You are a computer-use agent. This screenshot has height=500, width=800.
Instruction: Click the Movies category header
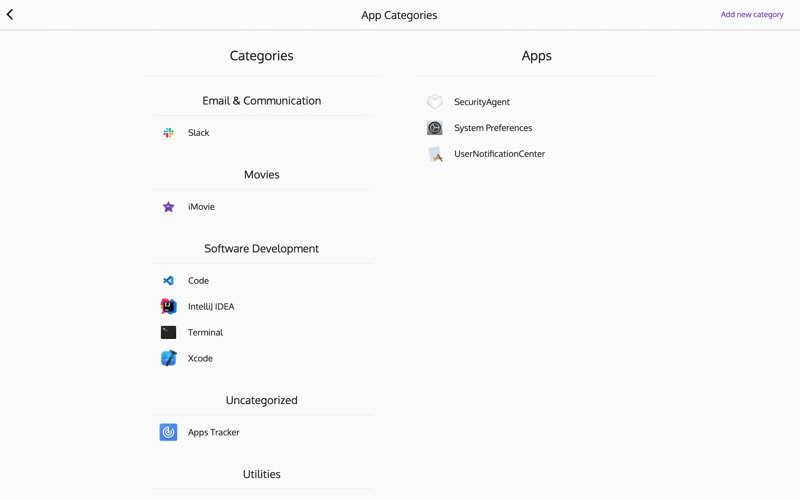(x=262, y=174)
